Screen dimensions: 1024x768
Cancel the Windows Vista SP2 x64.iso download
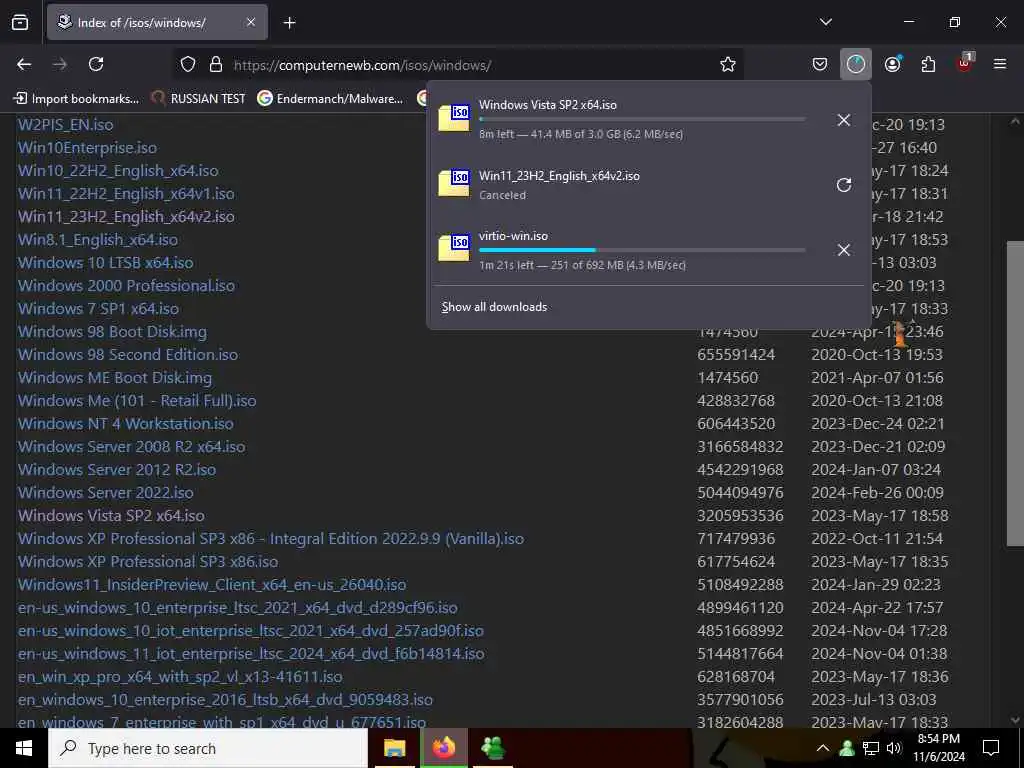pyautogui.click(x=843, y=120)
